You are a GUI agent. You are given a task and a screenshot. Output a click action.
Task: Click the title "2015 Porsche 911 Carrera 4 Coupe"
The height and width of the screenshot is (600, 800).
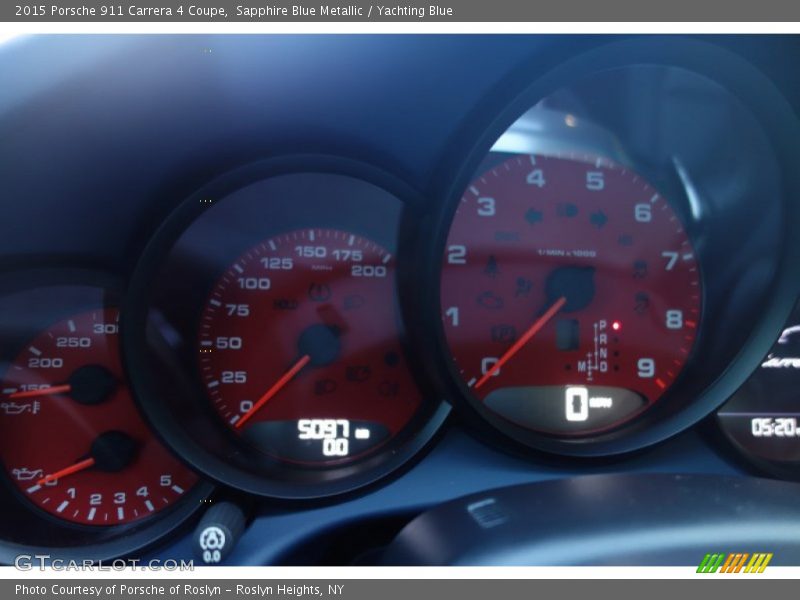[x=120, y=11]
